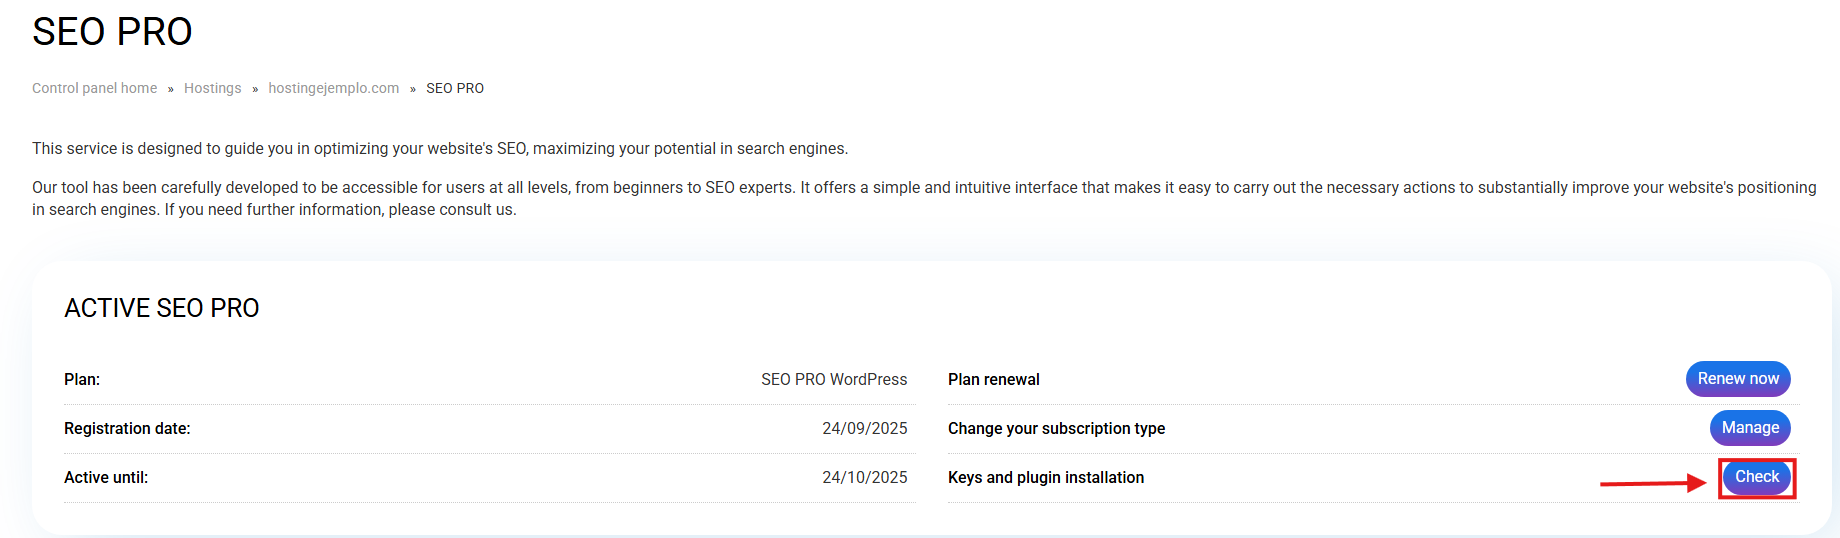Open the hostingejemplo.com breadcrumb link
Viewport: 1840px width, 538px height.
click(x=333, y=88)
